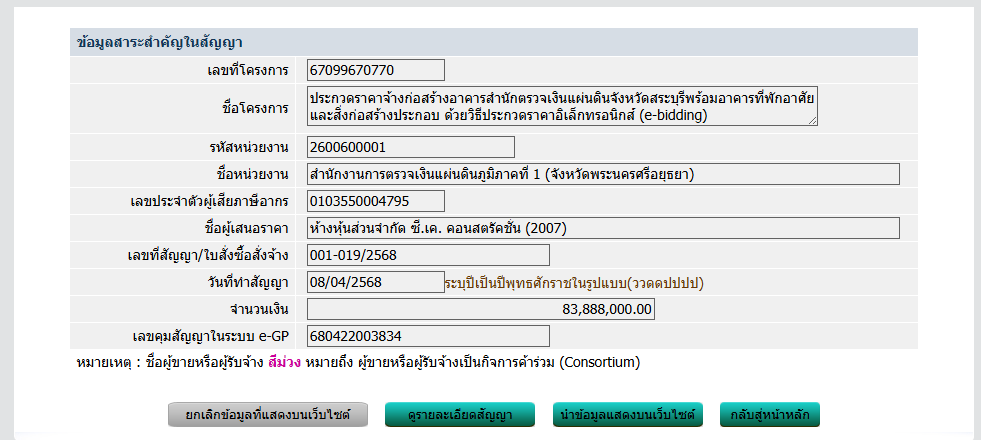Focus the e-GP contract control number field

point(428,336)
